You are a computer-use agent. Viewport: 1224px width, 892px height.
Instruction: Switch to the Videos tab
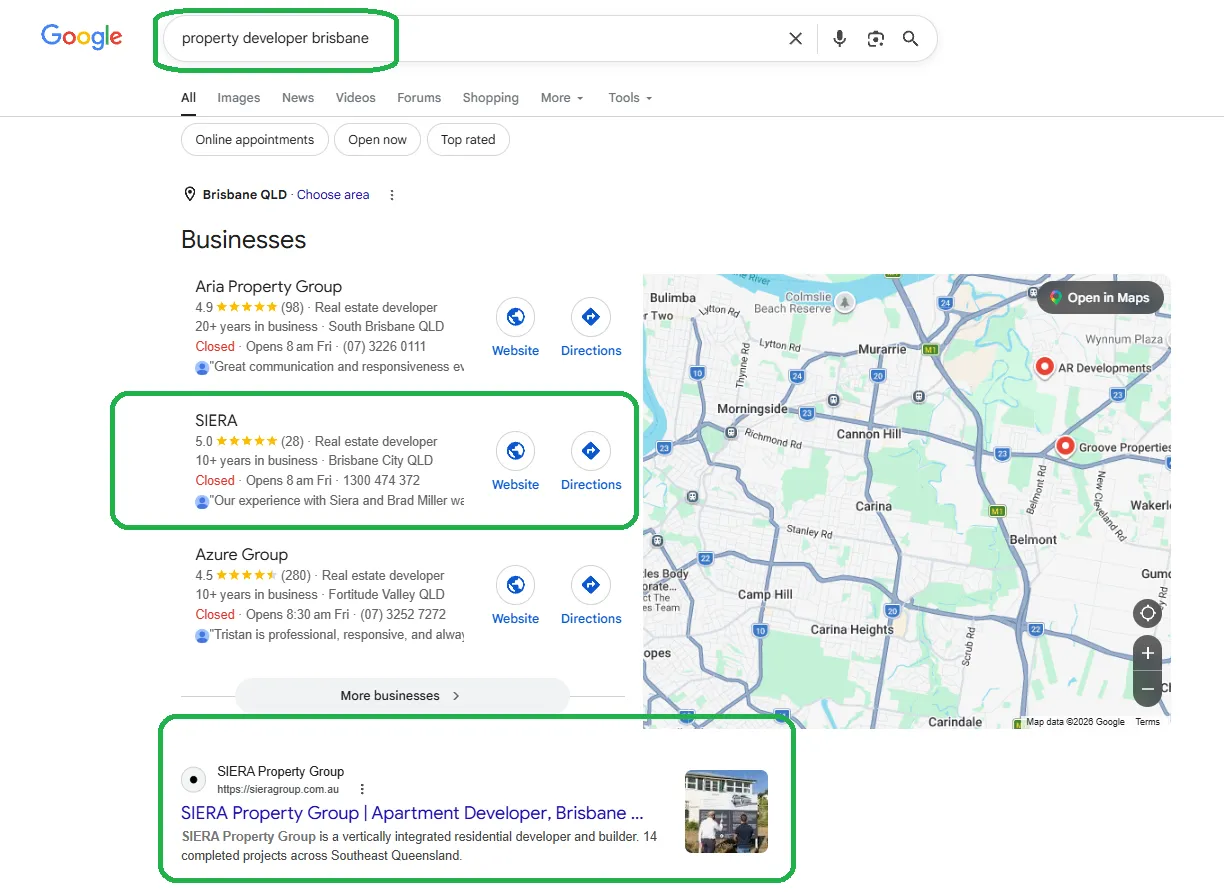pos(356,98)
